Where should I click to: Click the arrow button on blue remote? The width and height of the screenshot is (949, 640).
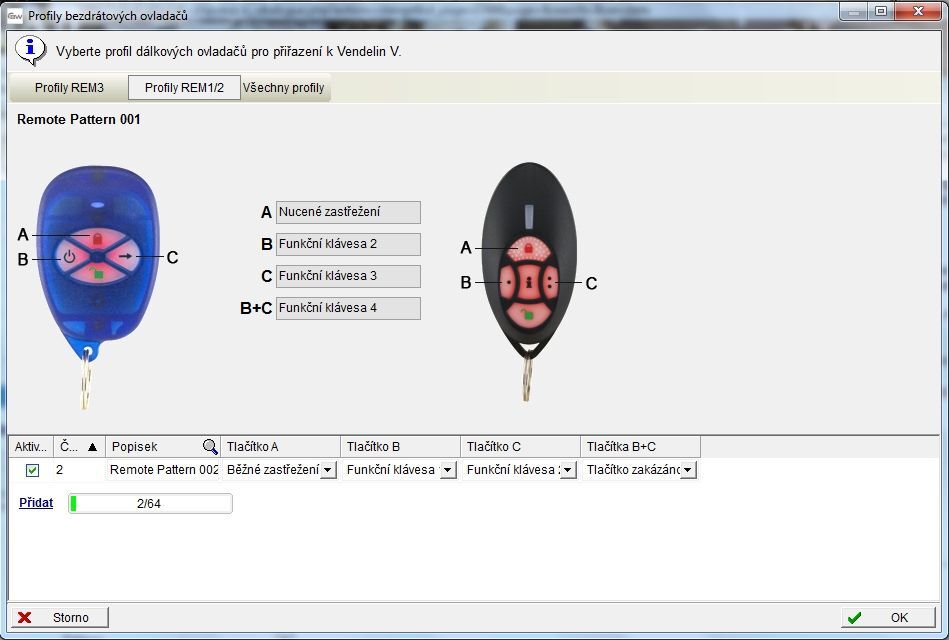124,257
